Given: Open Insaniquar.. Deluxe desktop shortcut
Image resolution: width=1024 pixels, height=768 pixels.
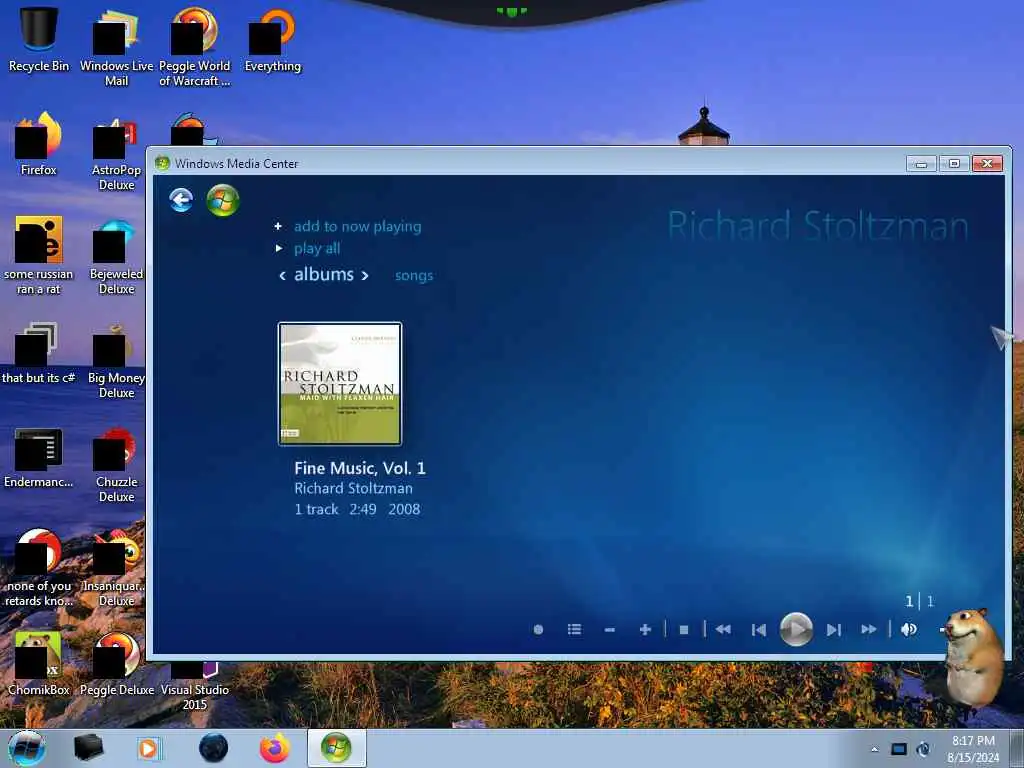Looking at the screenshot, I should [x=116, y=568].
